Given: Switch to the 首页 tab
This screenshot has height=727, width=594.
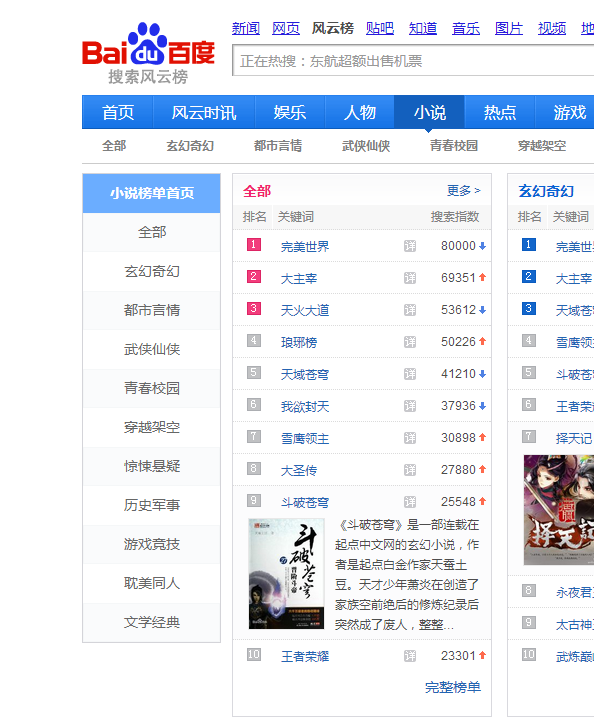Looking at the screenshot, I should 118,112.
